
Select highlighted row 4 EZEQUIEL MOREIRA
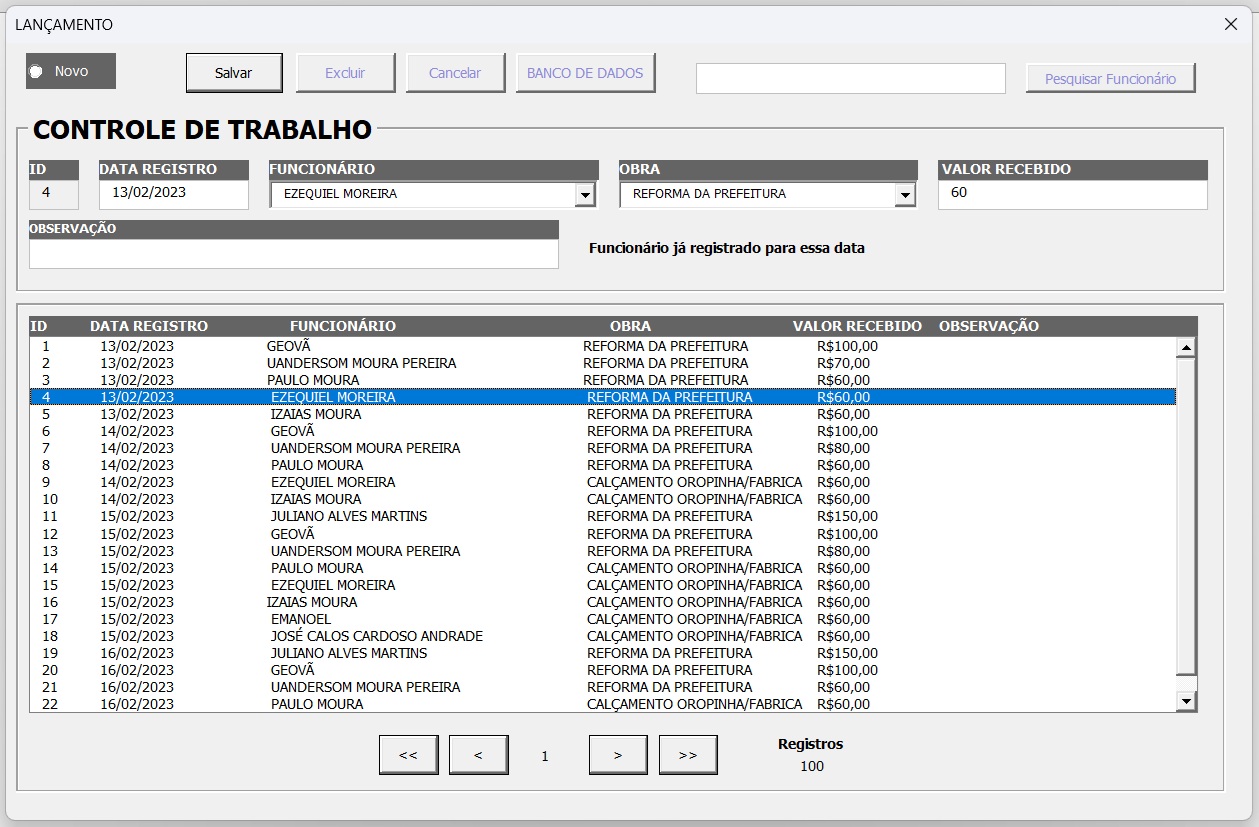[x=603, y=397]
